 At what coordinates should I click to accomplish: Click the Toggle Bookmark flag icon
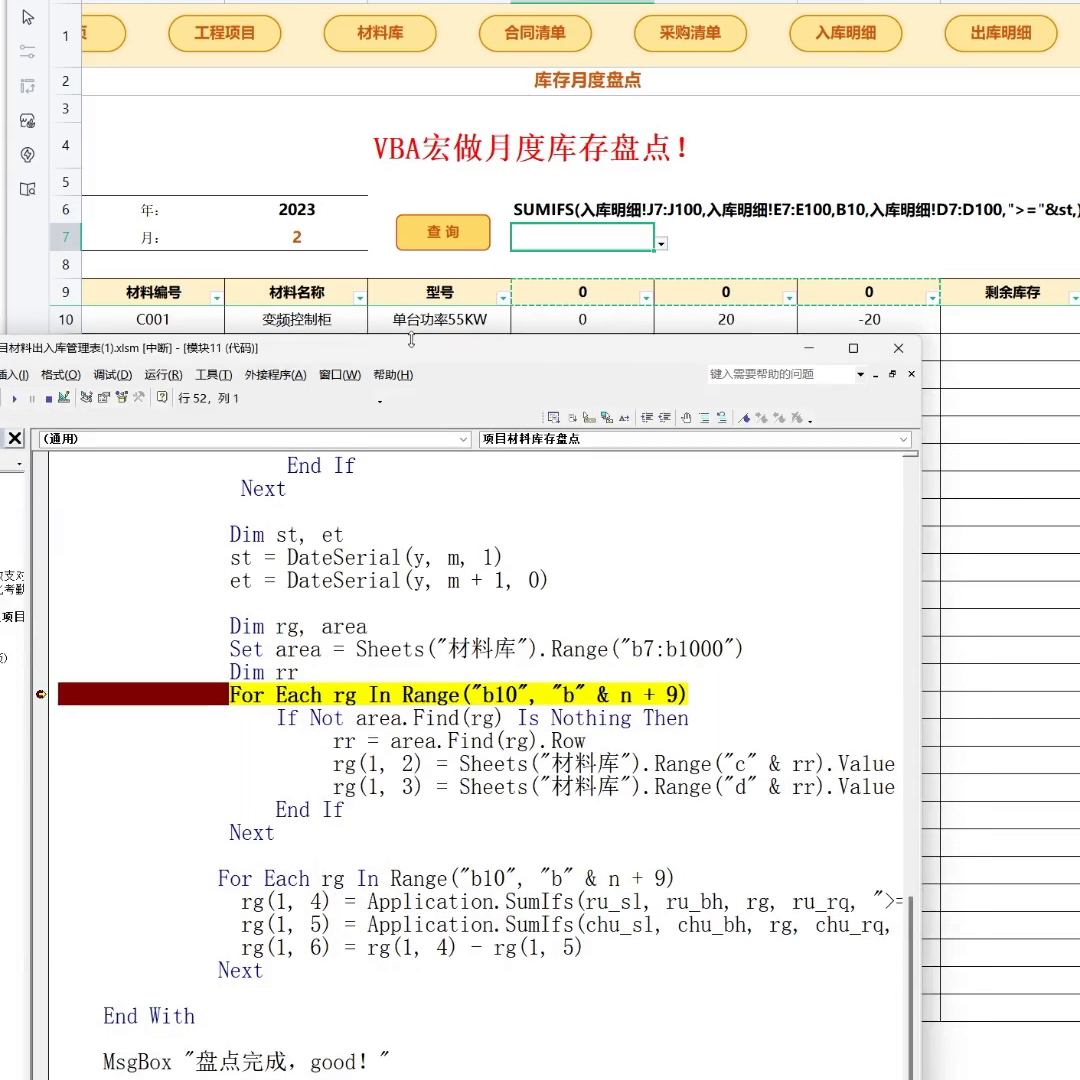(x=744, y=417)
